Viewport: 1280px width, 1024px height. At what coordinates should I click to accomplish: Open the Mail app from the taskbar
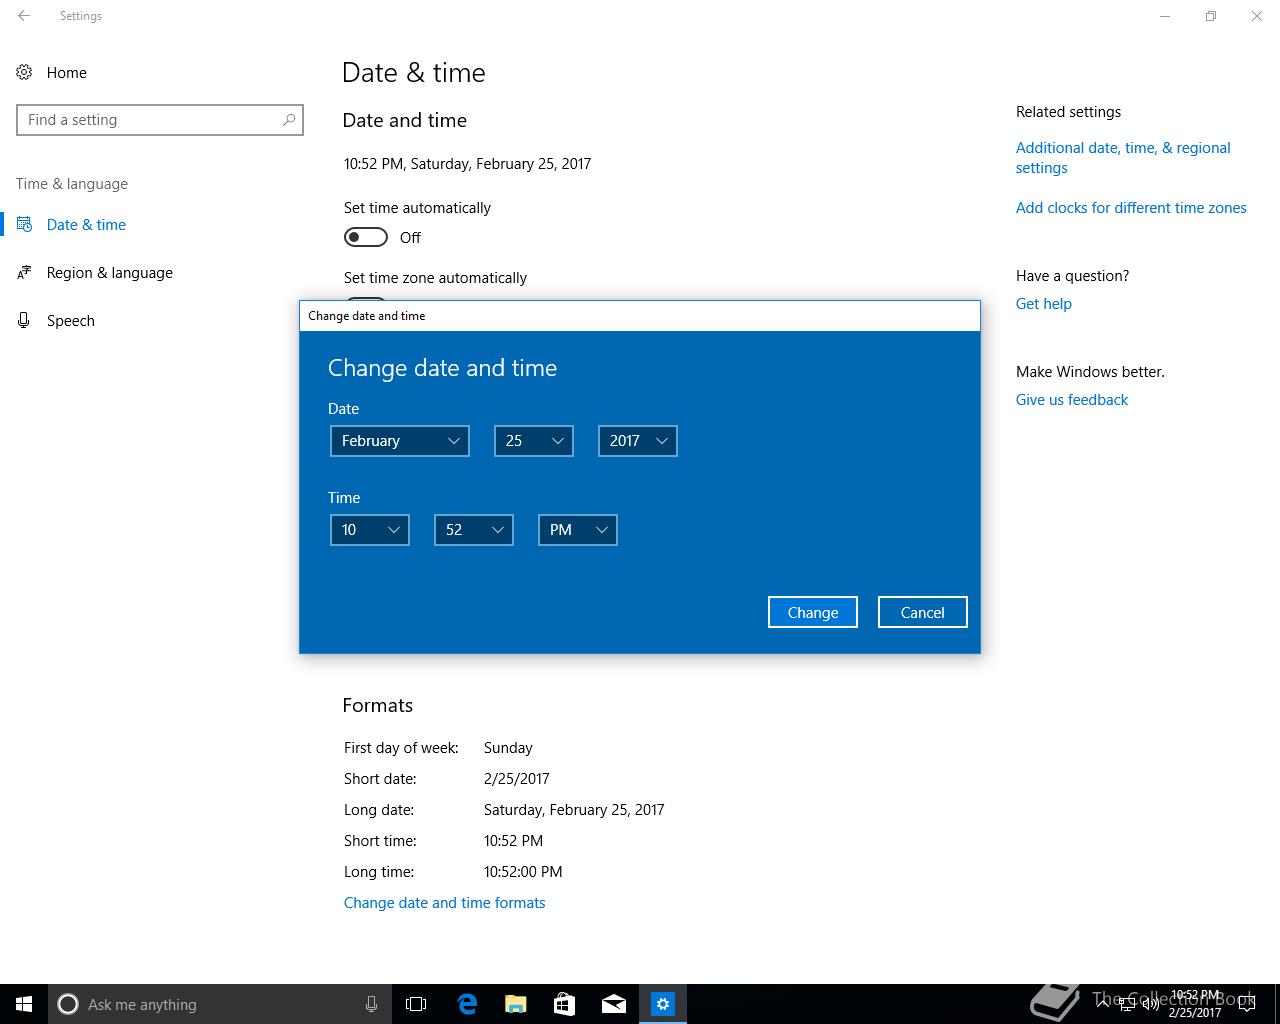click(613, 1004)
